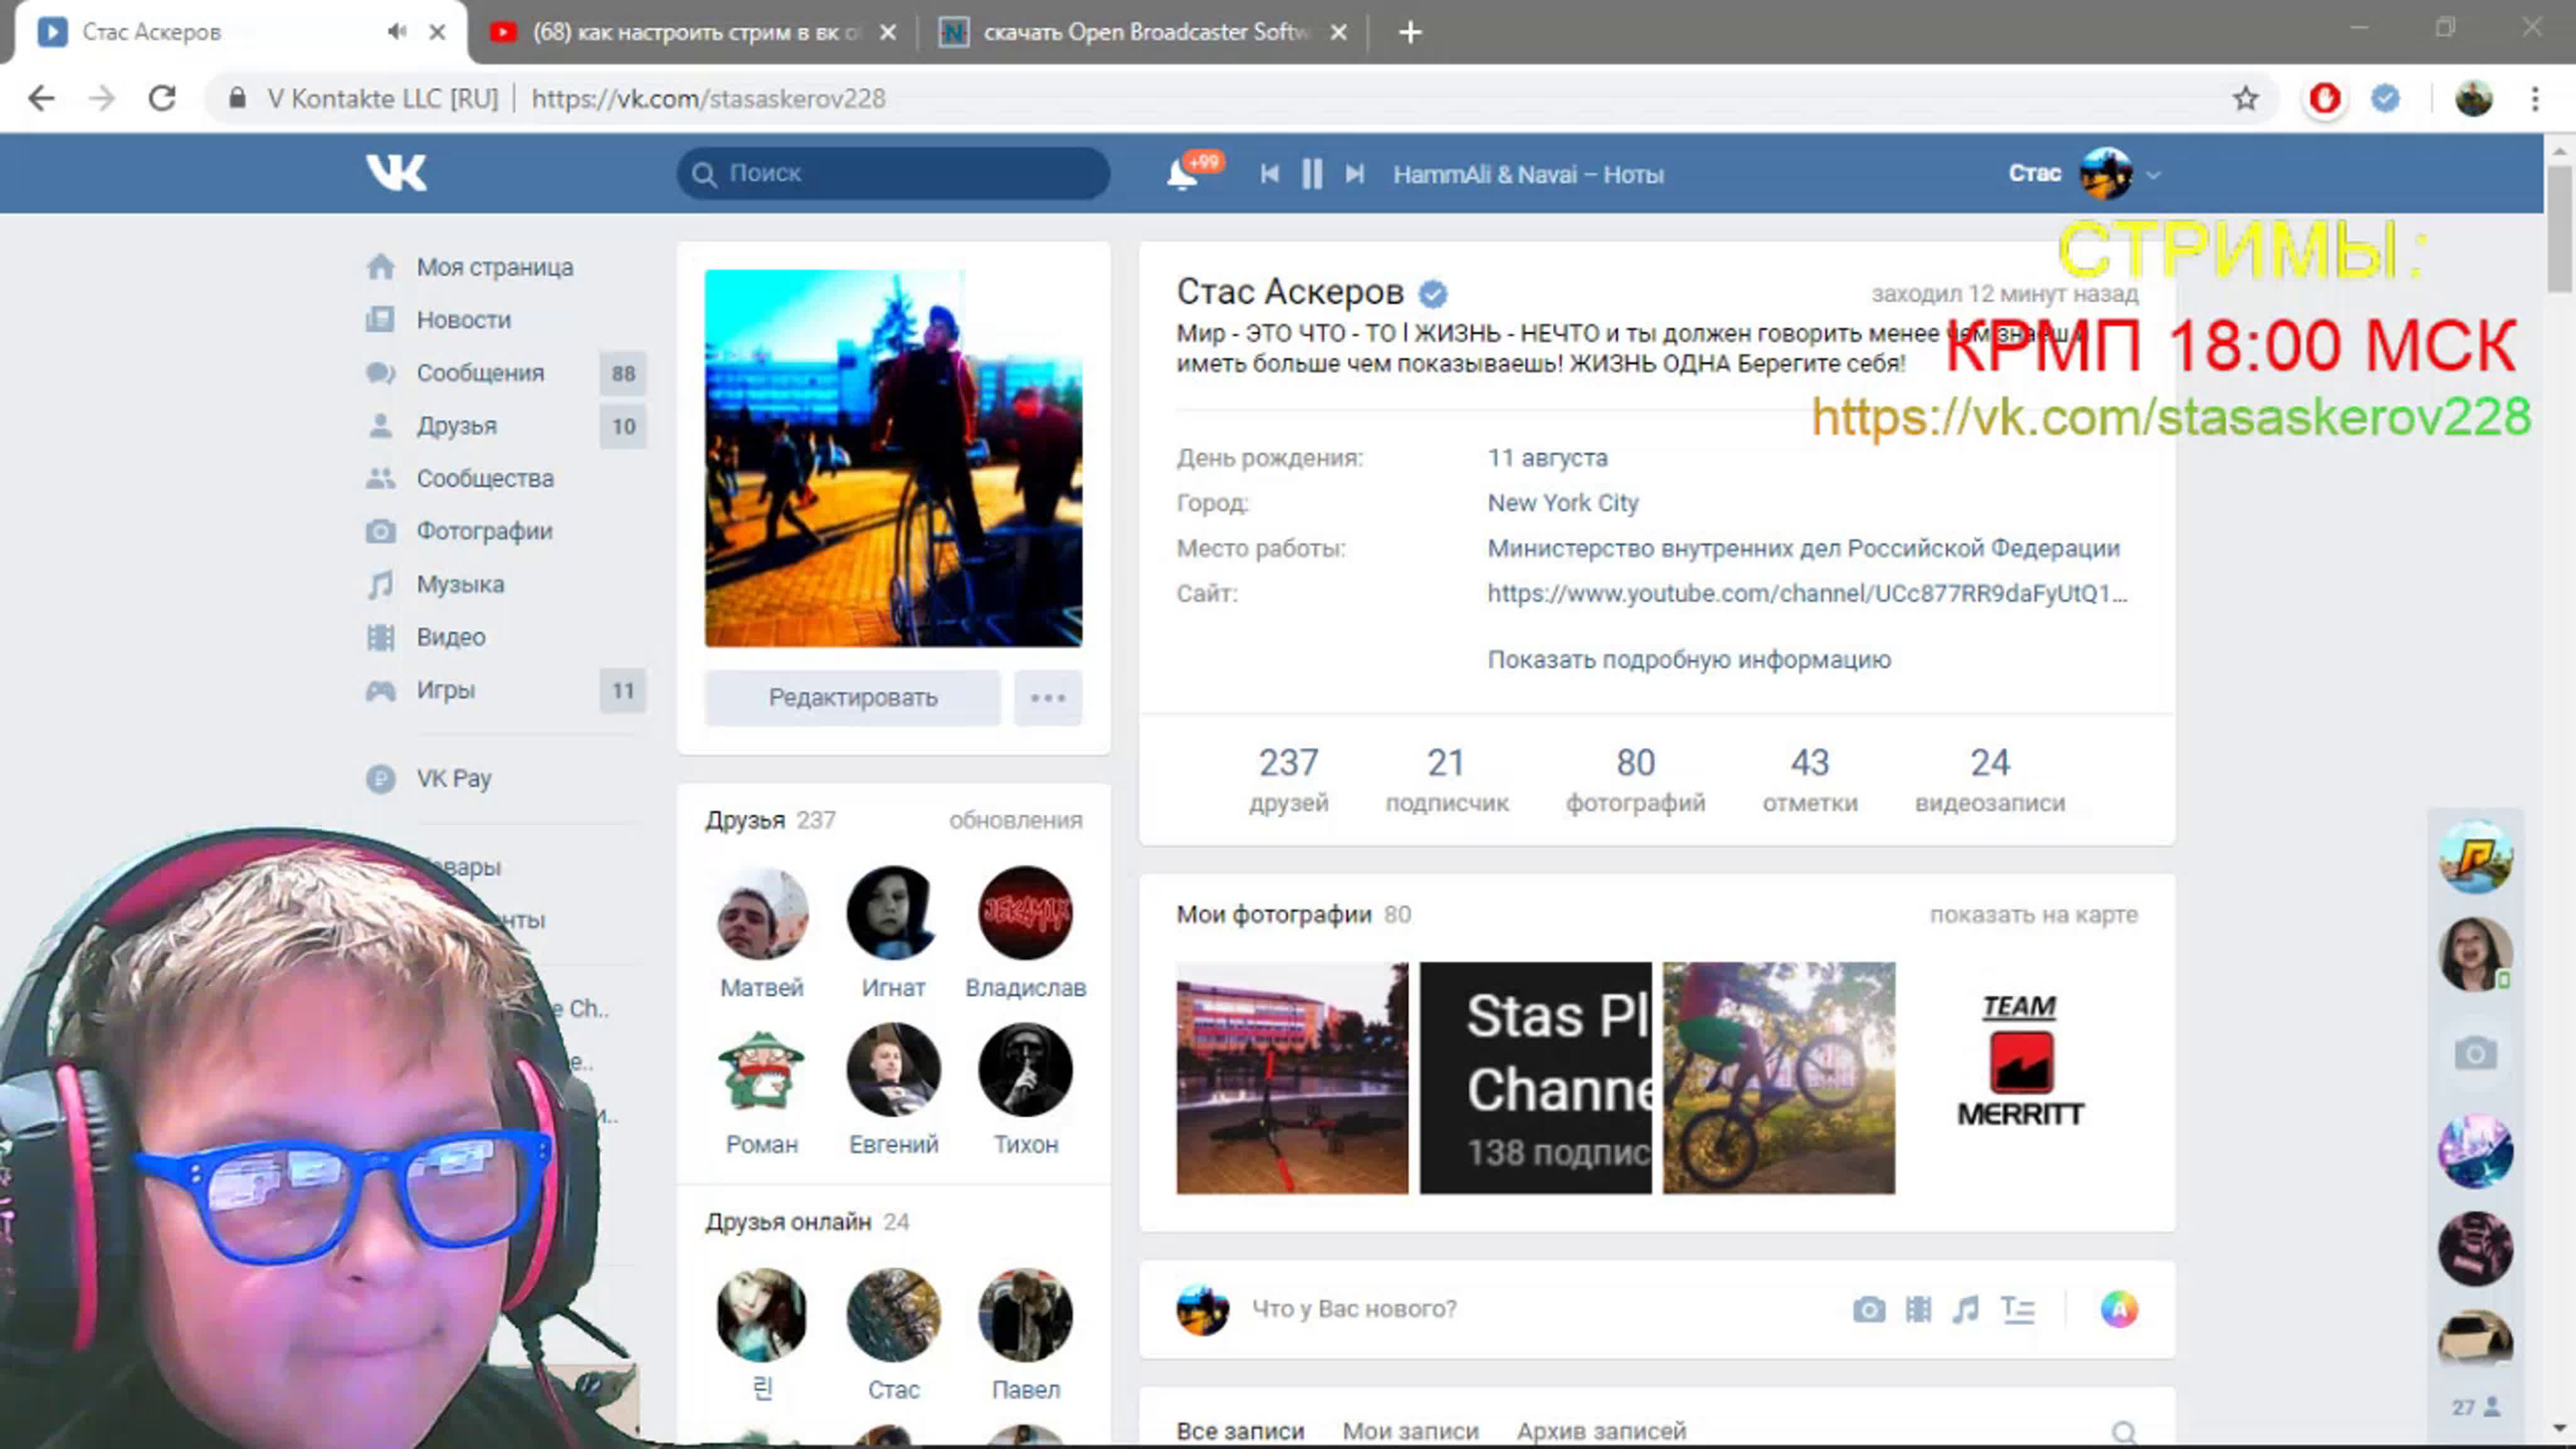Click the wall search magnifier icon
Image resolution: width=2576 pixels, height=1449 pixels.
point(2124,1432)
